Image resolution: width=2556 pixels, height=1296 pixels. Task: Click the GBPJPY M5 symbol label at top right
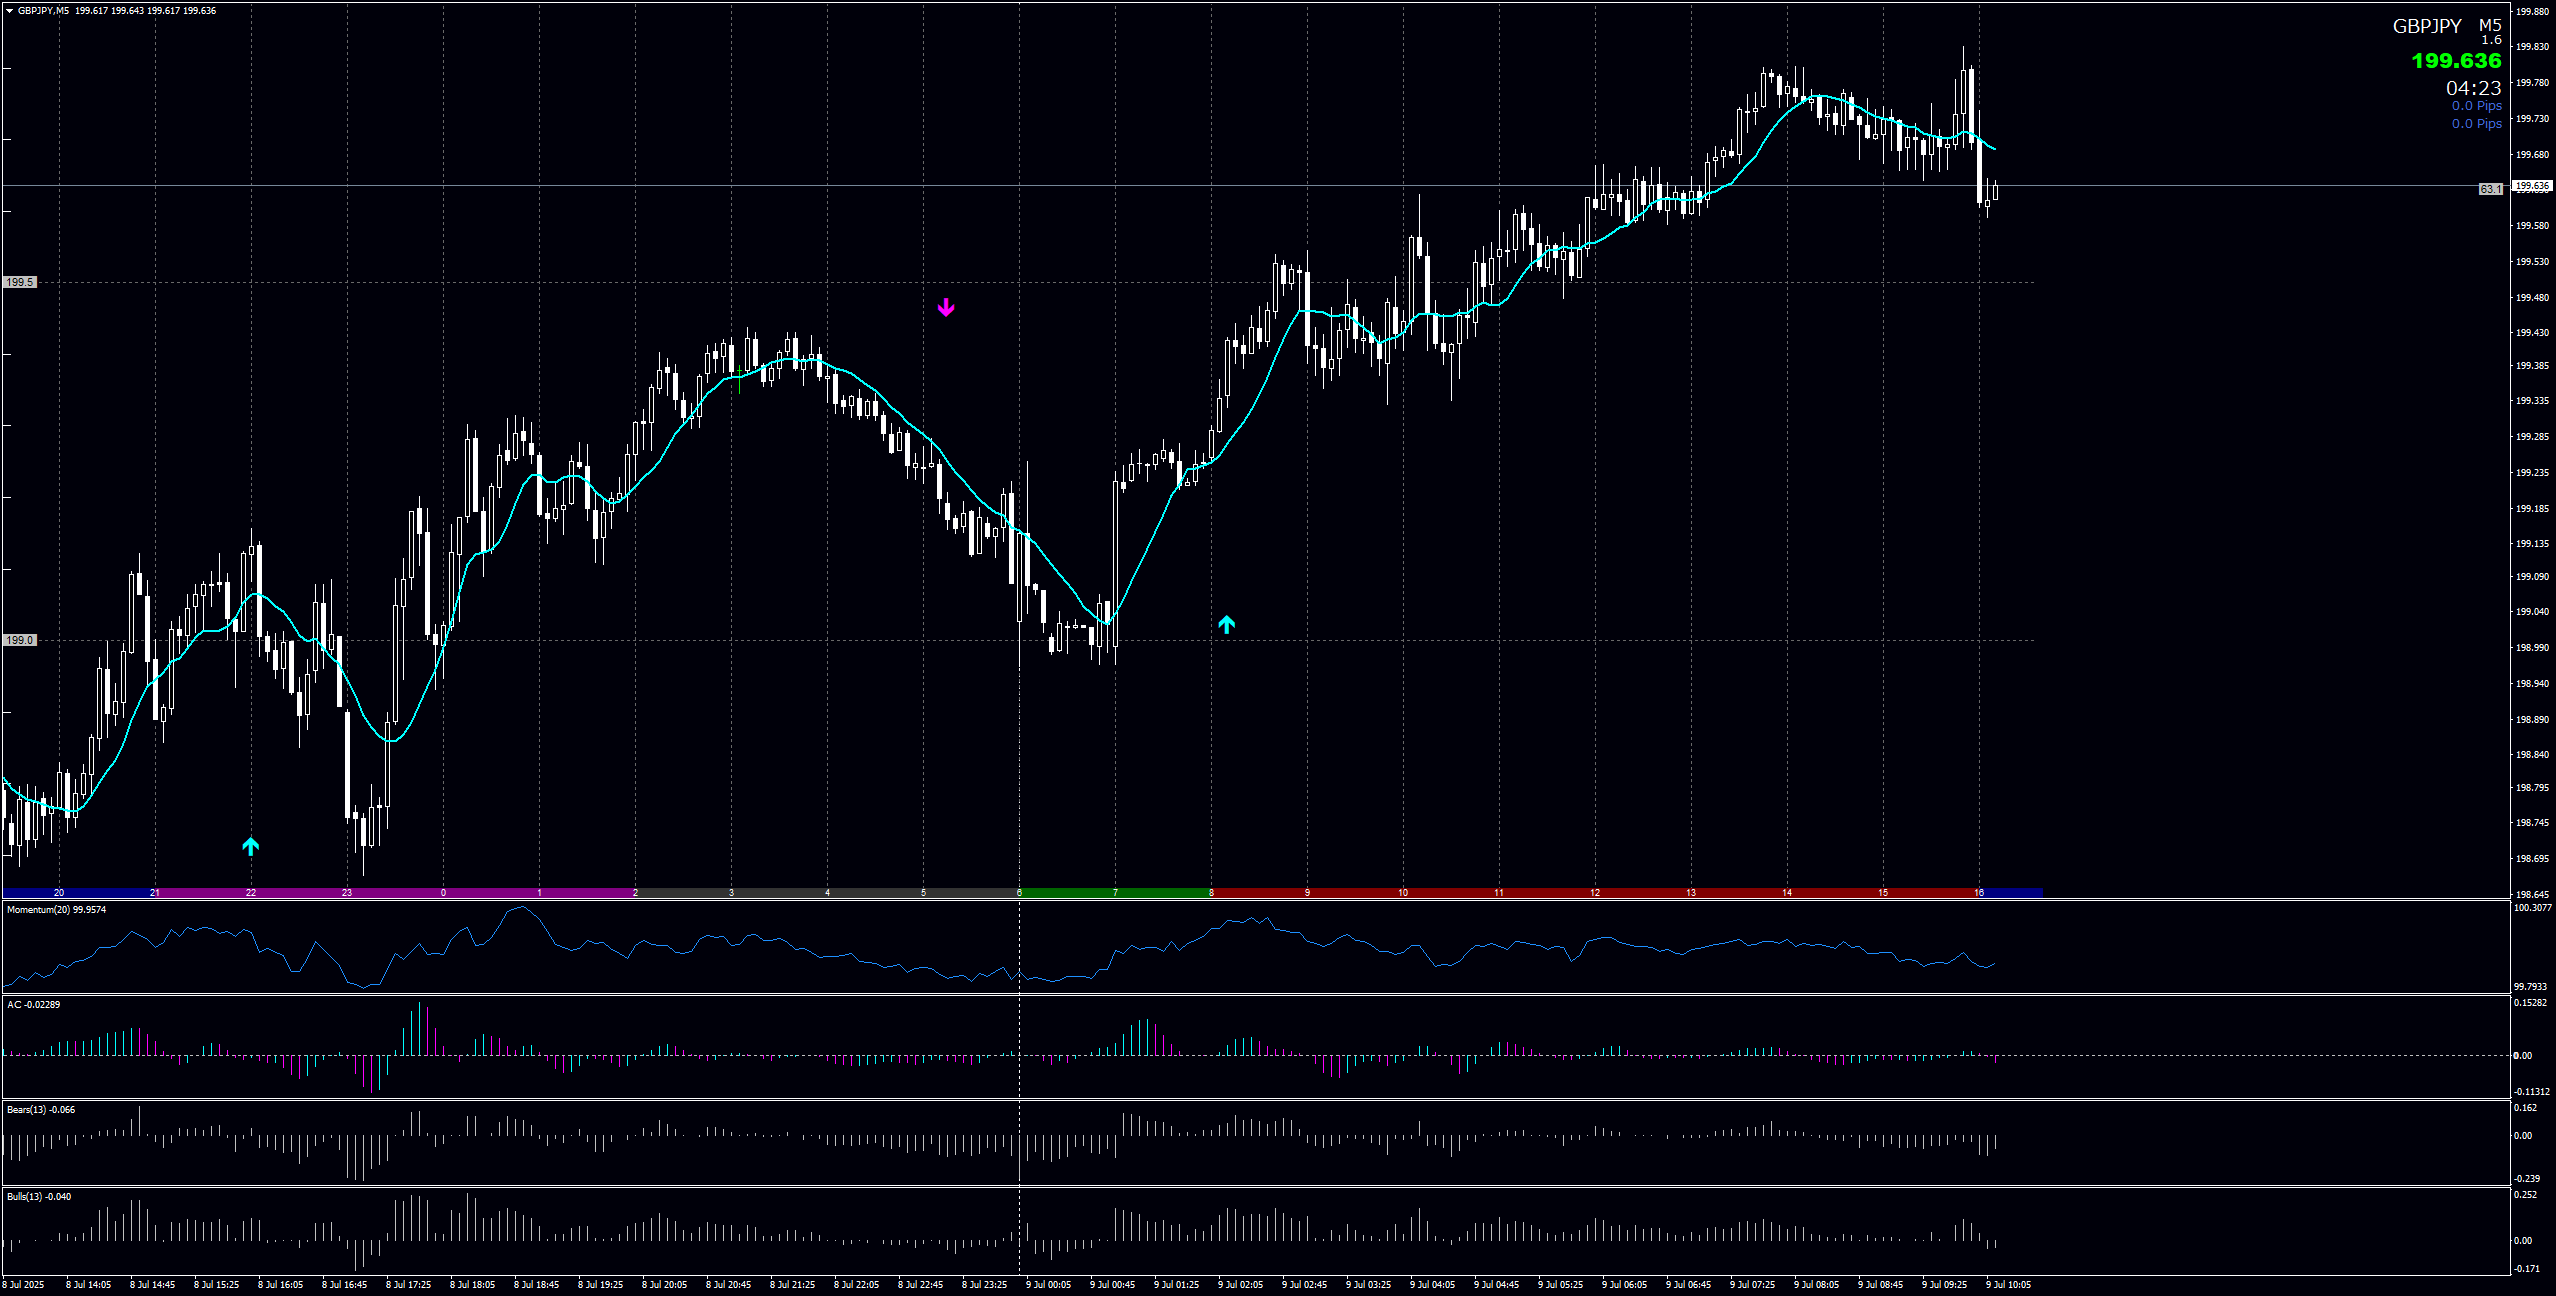[x=2447, y=26]
